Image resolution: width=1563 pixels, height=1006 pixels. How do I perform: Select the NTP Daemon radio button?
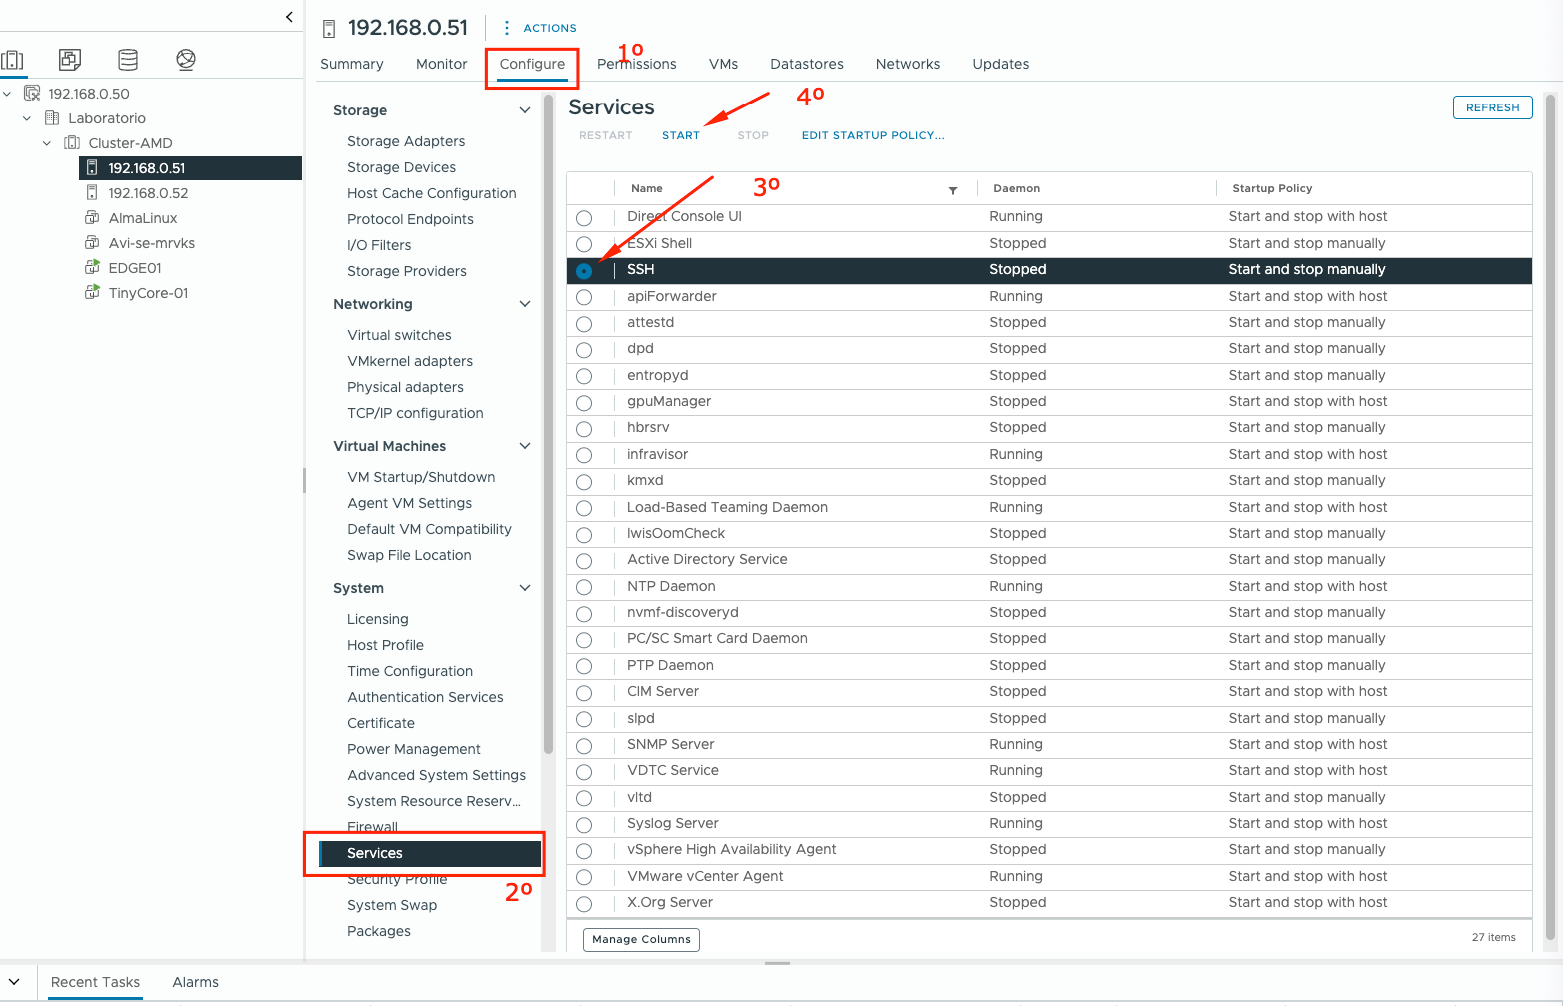(584, 587)
